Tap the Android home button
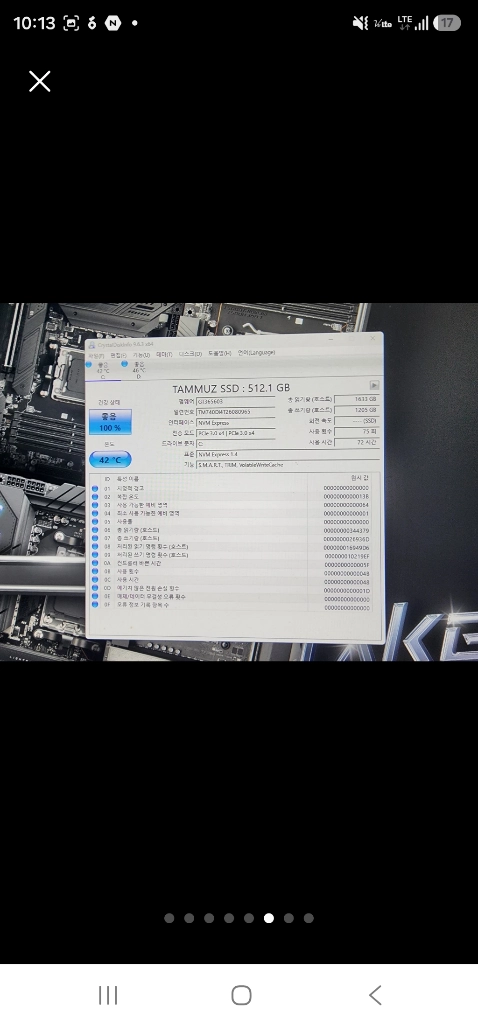 pos(242,995)
